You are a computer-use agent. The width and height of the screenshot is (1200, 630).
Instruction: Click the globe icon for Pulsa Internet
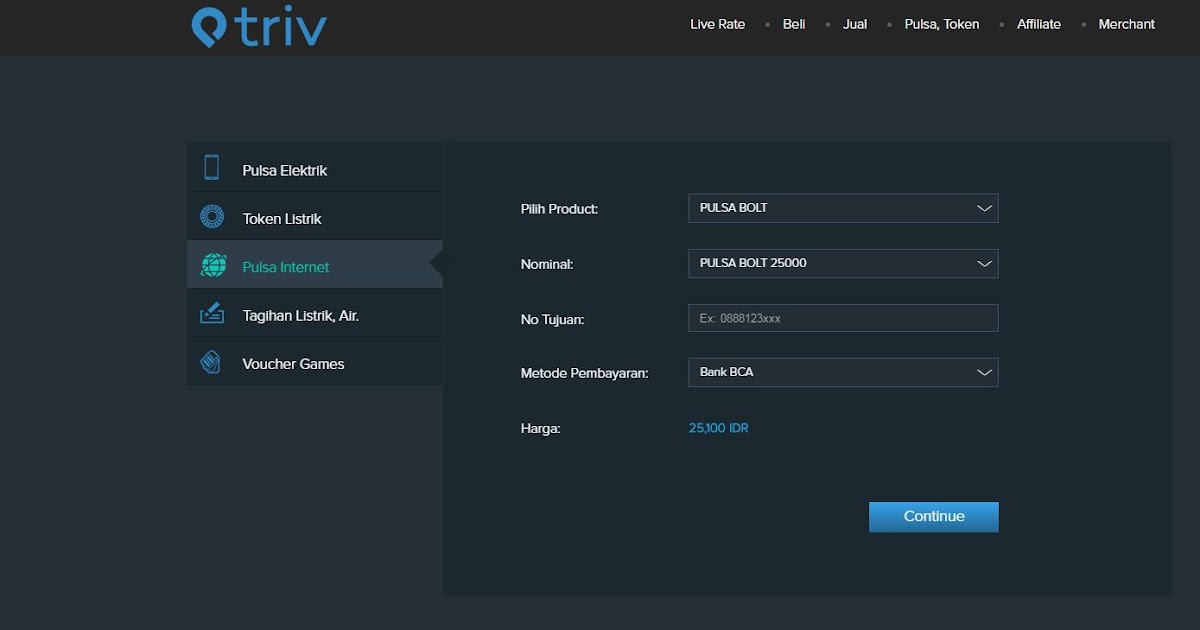(213, 265)
